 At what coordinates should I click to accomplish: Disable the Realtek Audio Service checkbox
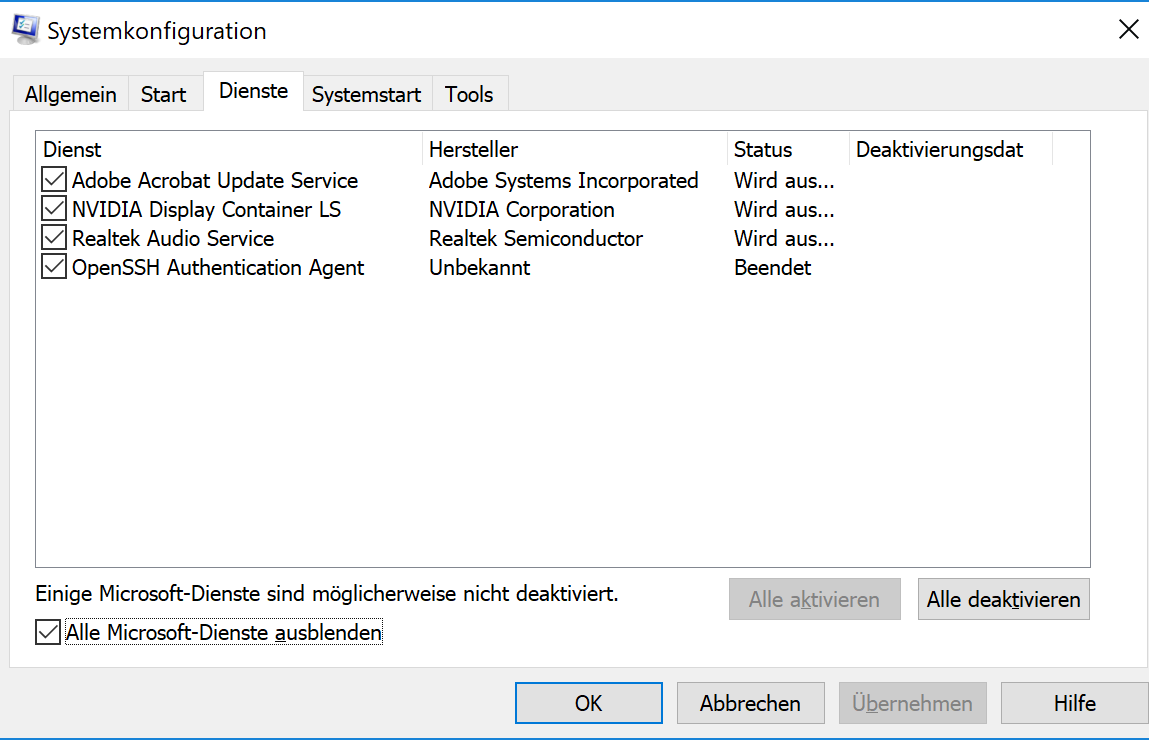(53, 237)
